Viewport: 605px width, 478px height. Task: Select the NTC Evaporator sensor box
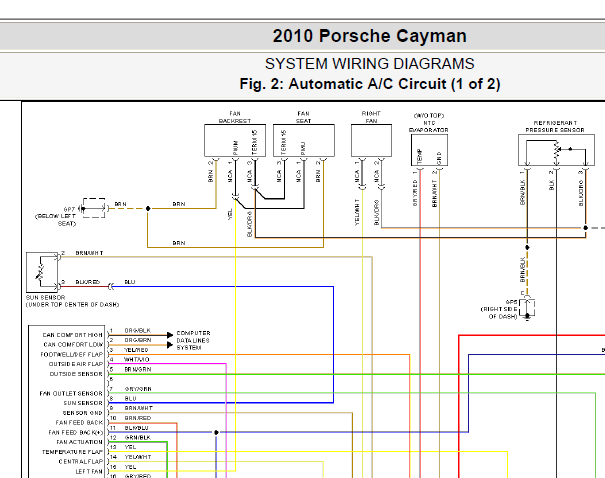(x=429, y=150)
